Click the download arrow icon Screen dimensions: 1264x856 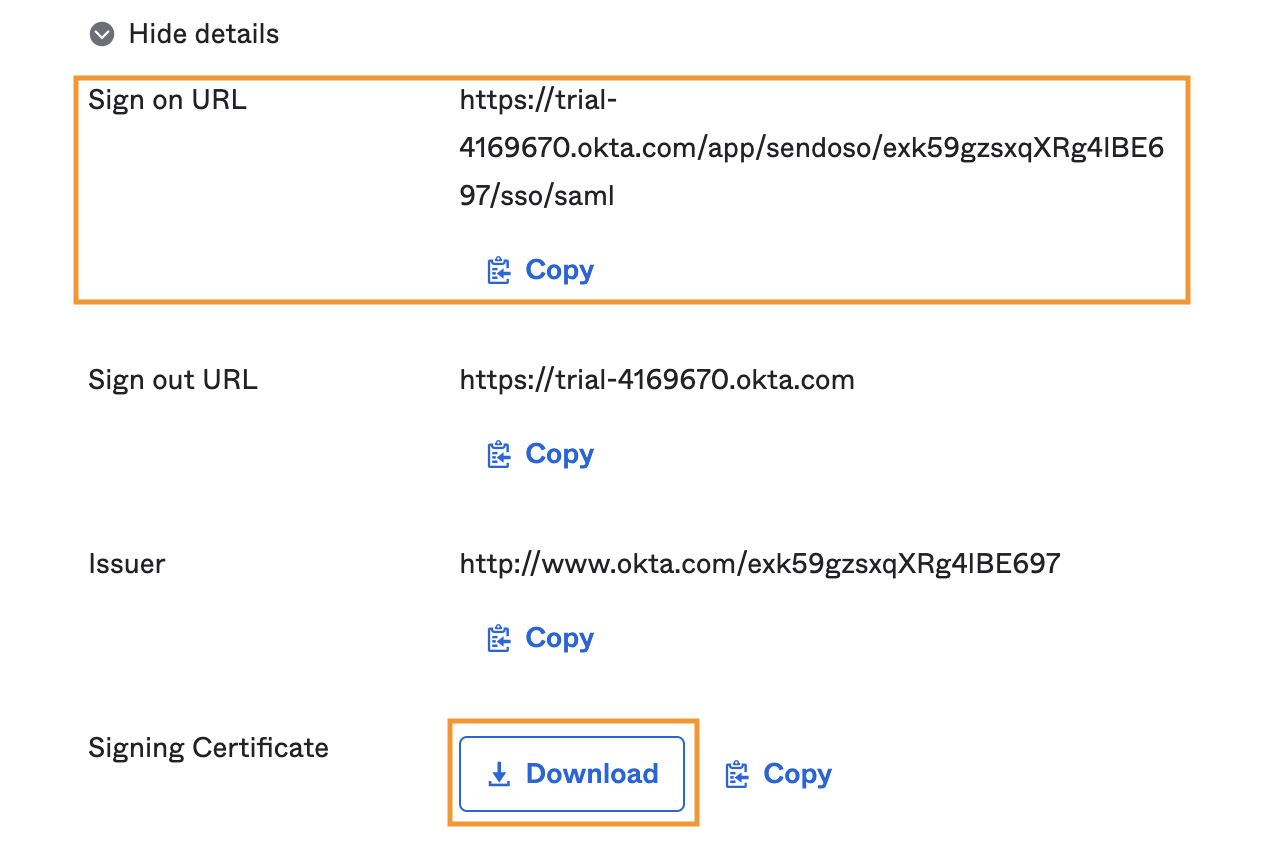click(x=498, y=774)
